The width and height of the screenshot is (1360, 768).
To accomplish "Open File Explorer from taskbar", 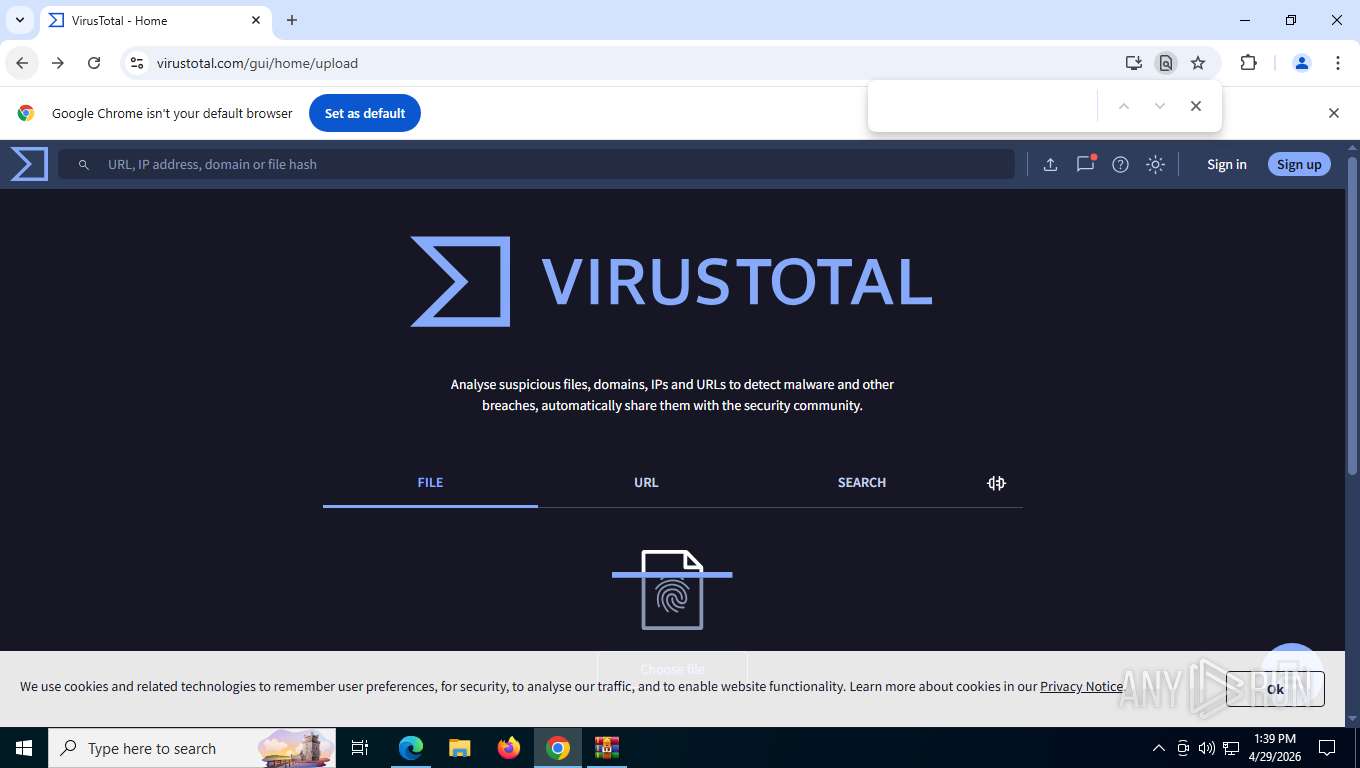I will (460, 748).
